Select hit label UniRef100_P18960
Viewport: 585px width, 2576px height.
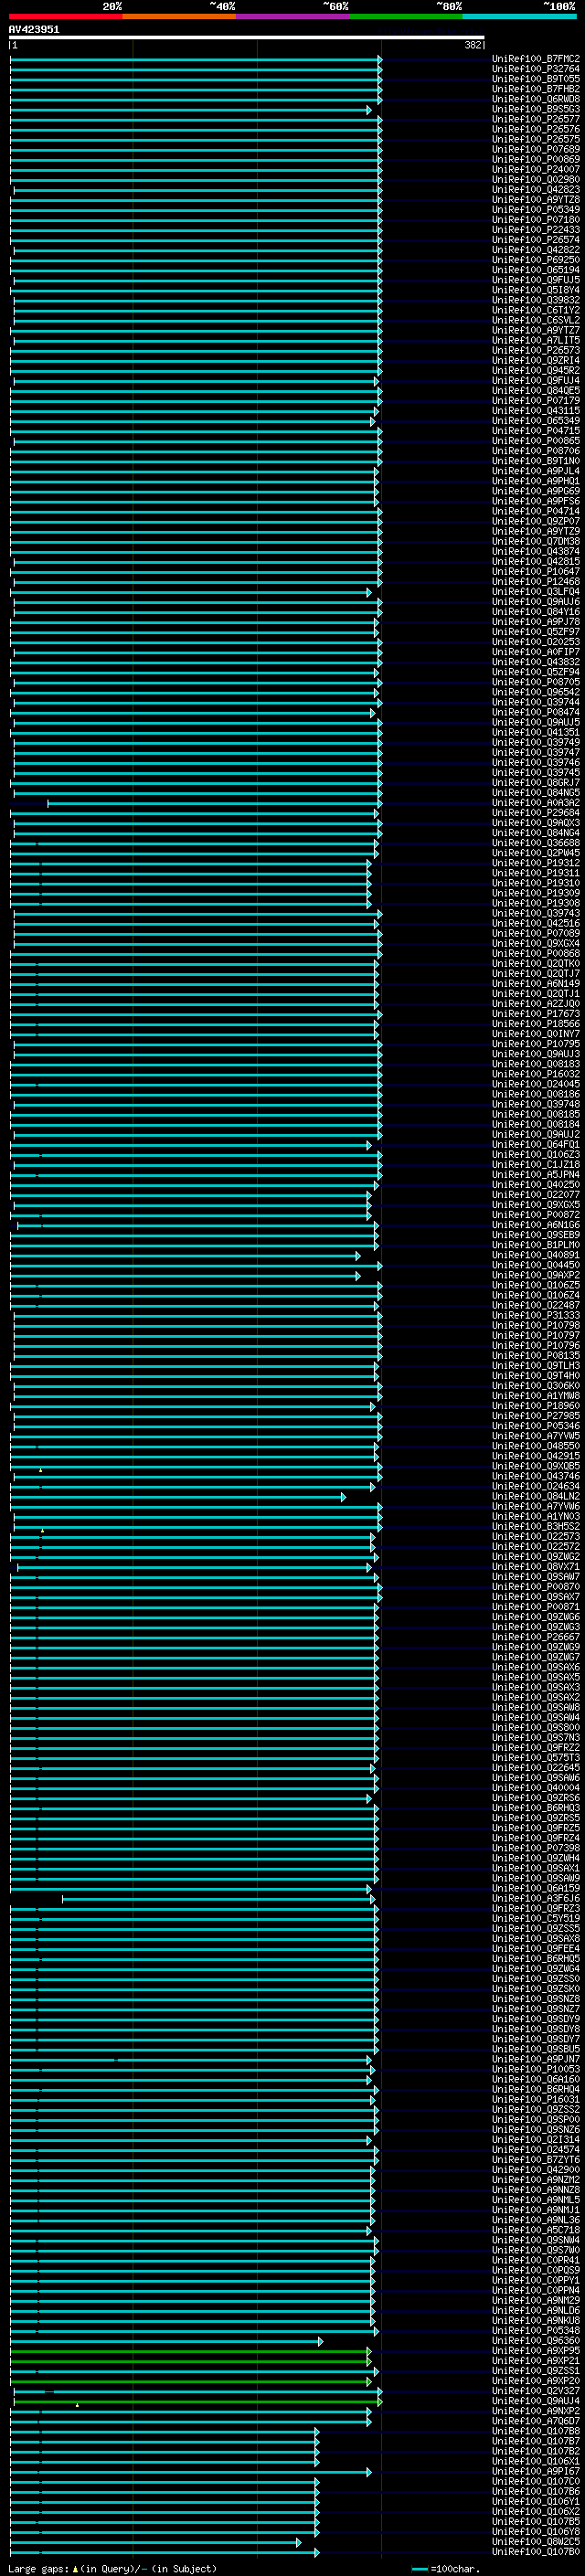[x=536, y=1405]
